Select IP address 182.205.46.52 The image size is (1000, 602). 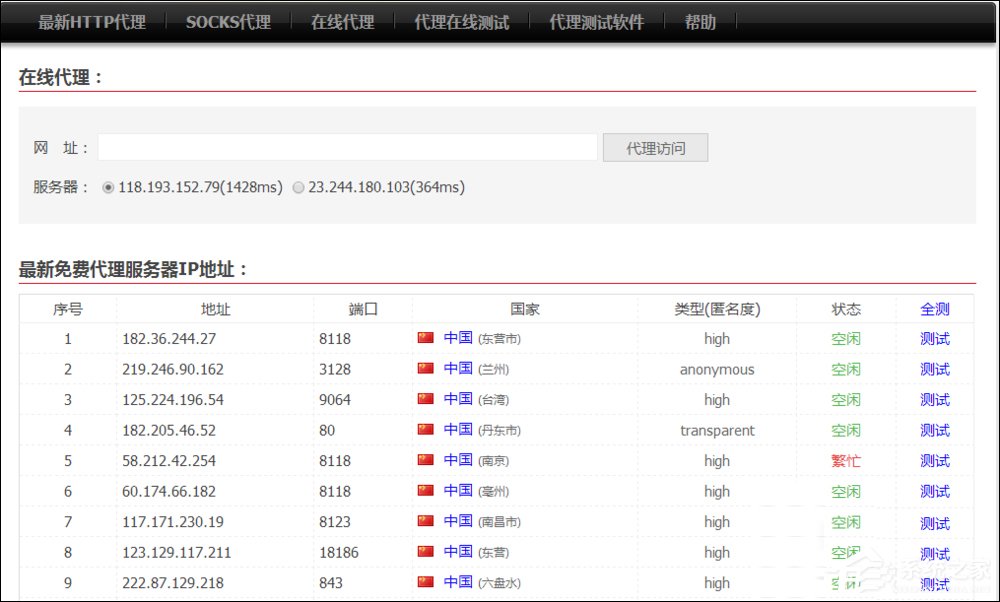pos(169,430)
